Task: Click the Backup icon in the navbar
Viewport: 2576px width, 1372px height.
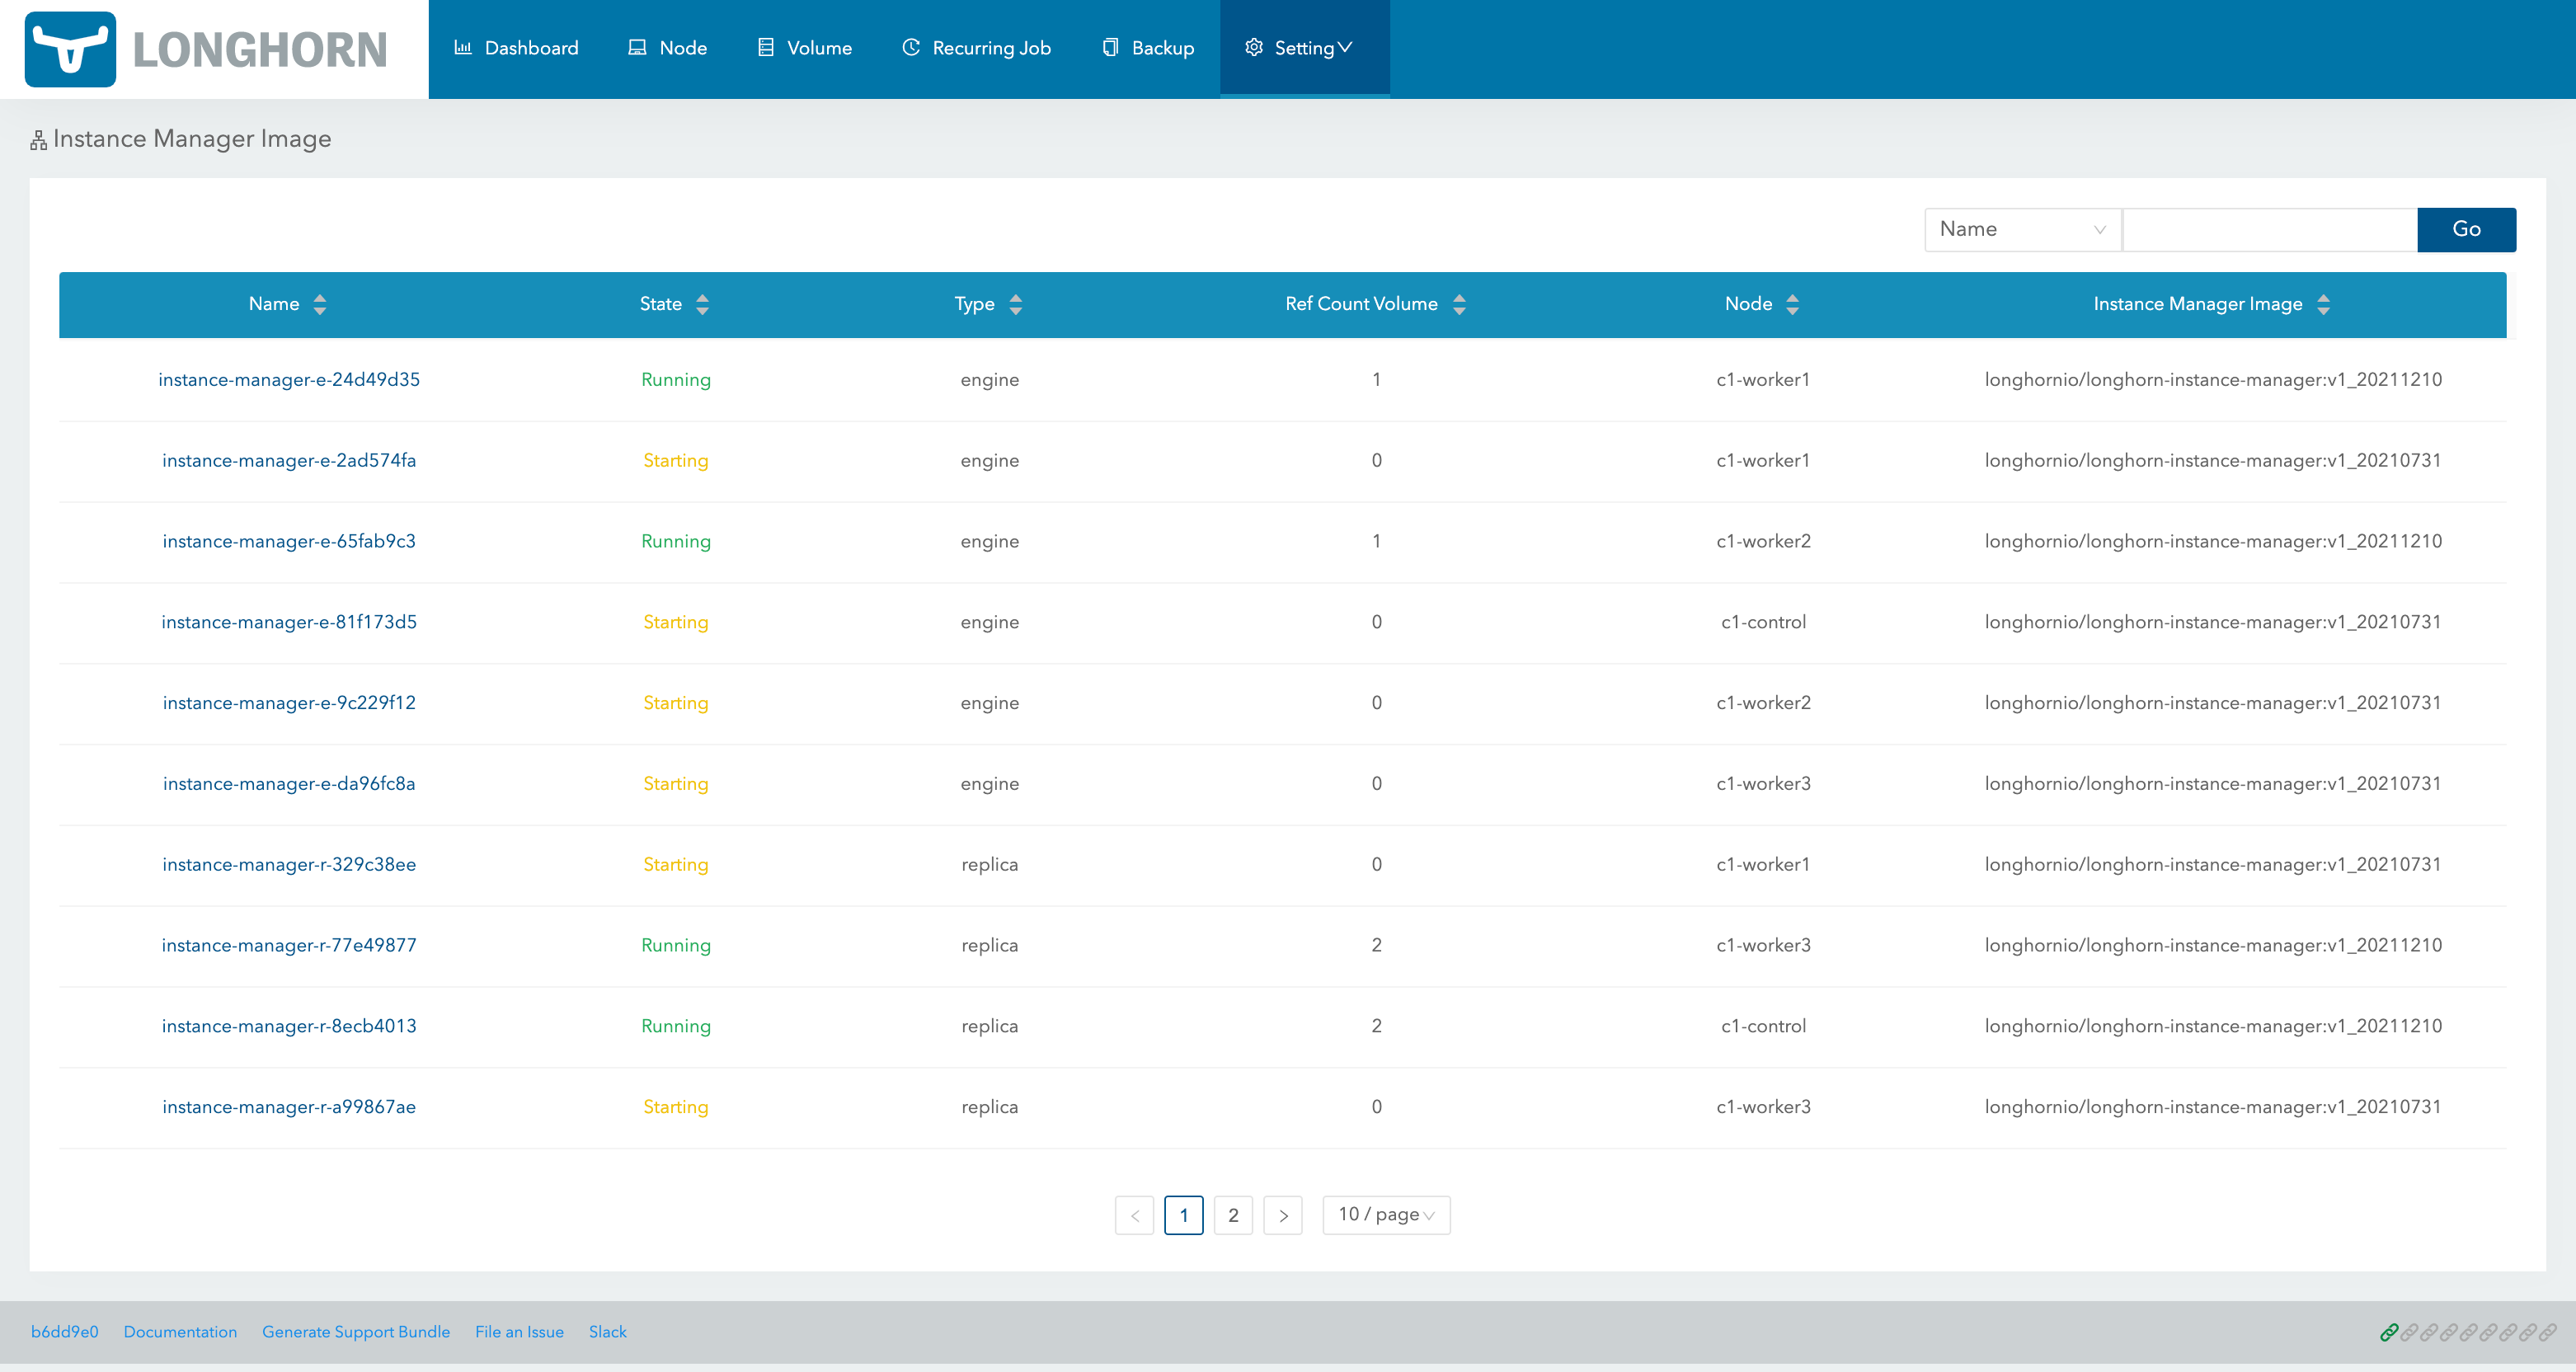Action: (x=1109, y=46)
